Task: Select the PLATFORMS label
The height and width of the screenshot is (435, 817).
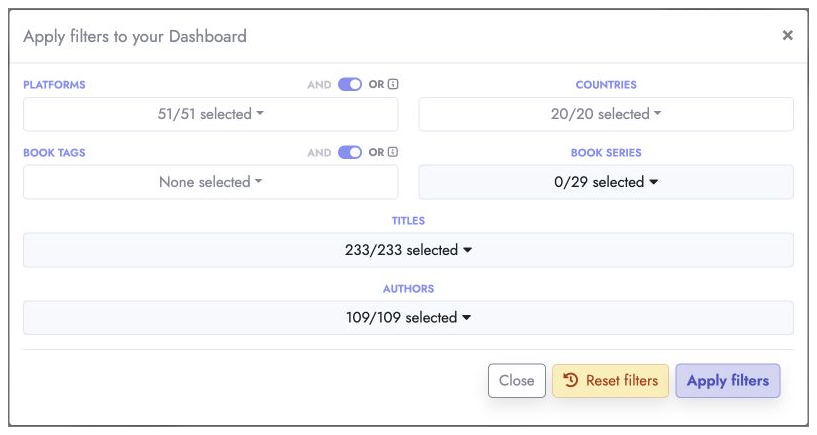Action: point(54,85)
